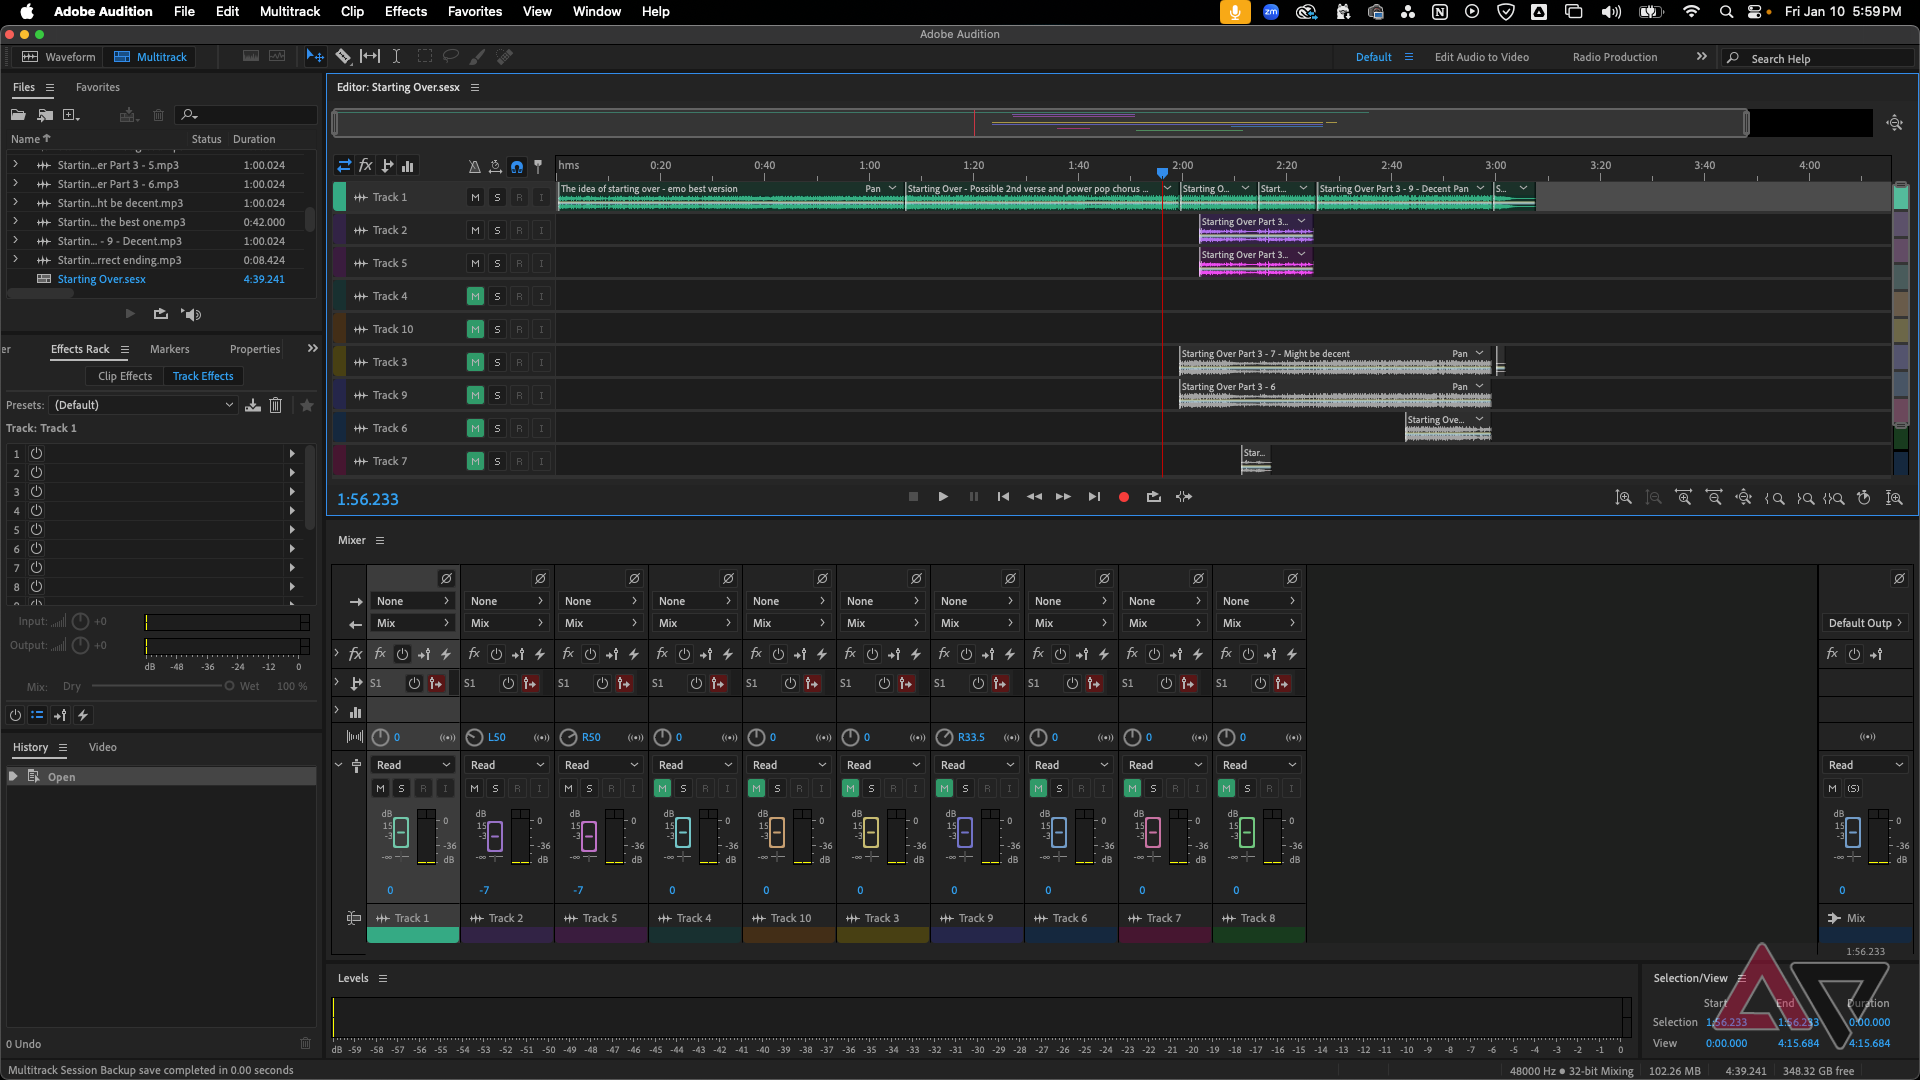Image resolution: width=1920 pixels, height=1080 pixels.
Task: Stop playback with the Stop button
Action: 913,497
